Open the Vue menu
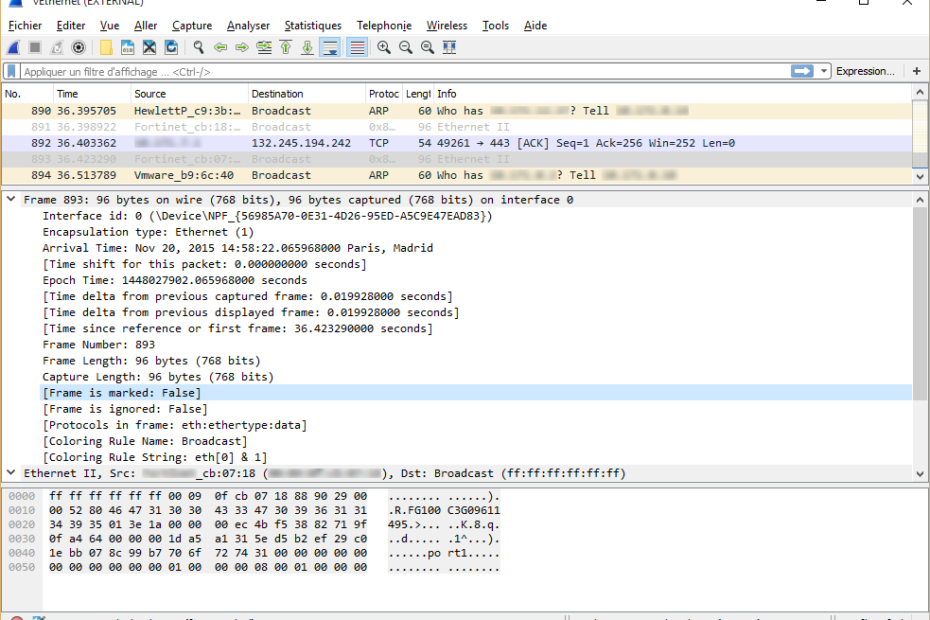Viewport: 930px width, 620px height. 110,26
